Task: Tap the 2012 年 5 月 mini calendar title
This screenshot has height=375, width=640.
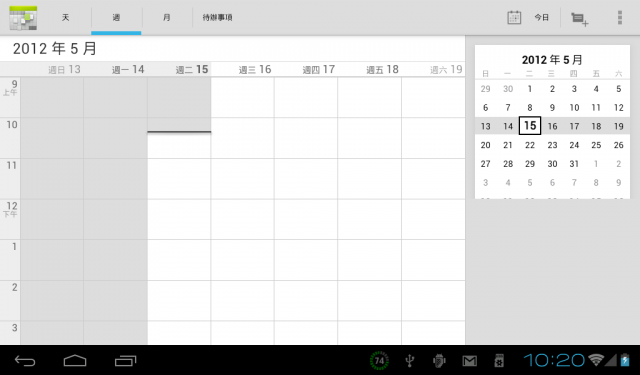Action: (x=552, y=60)
